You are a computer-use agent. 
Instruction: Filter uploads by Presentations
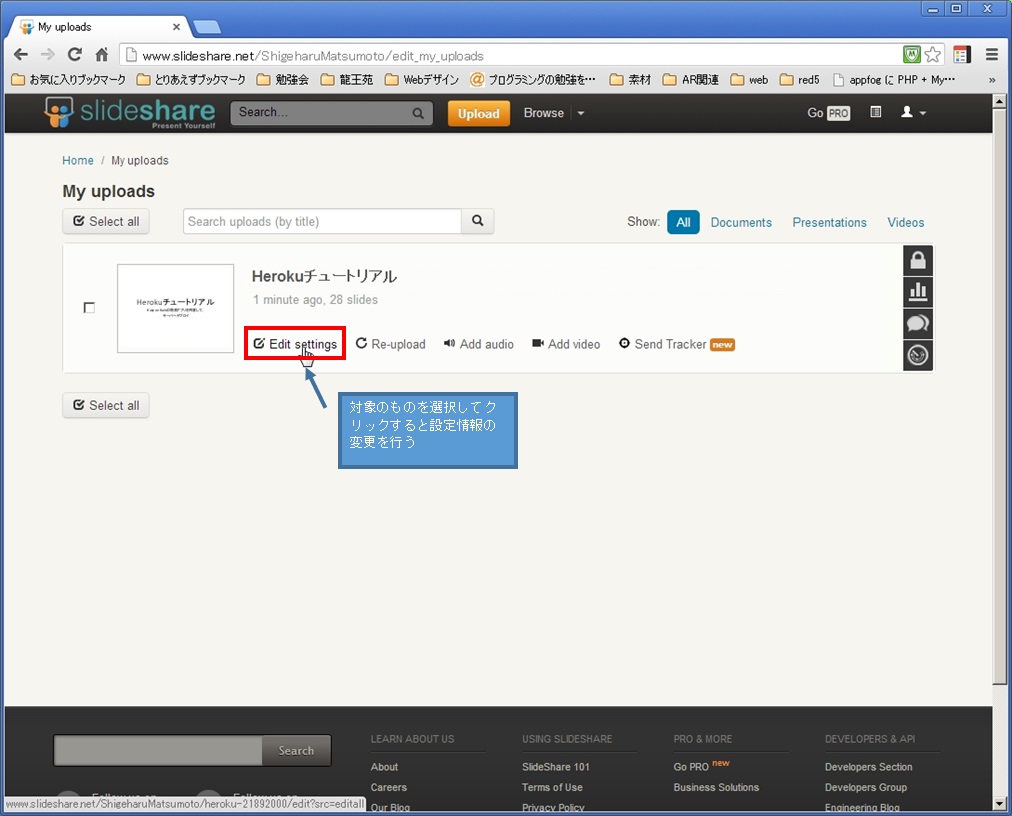829,222
